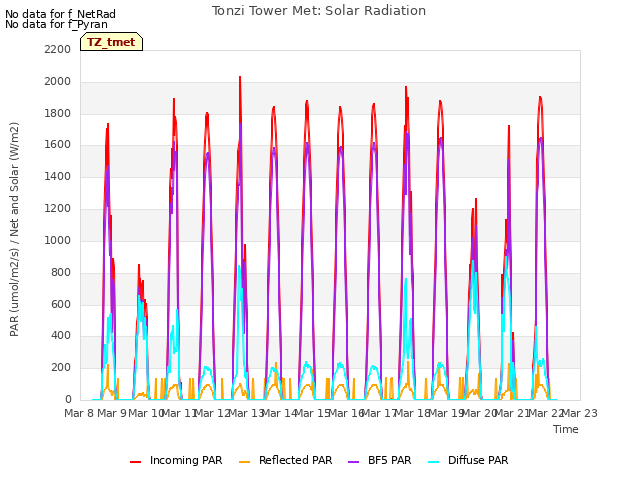The image size is (640, 480).
Task: Click the 'No data for f_Pyran' message
Action: coord(56,24)
